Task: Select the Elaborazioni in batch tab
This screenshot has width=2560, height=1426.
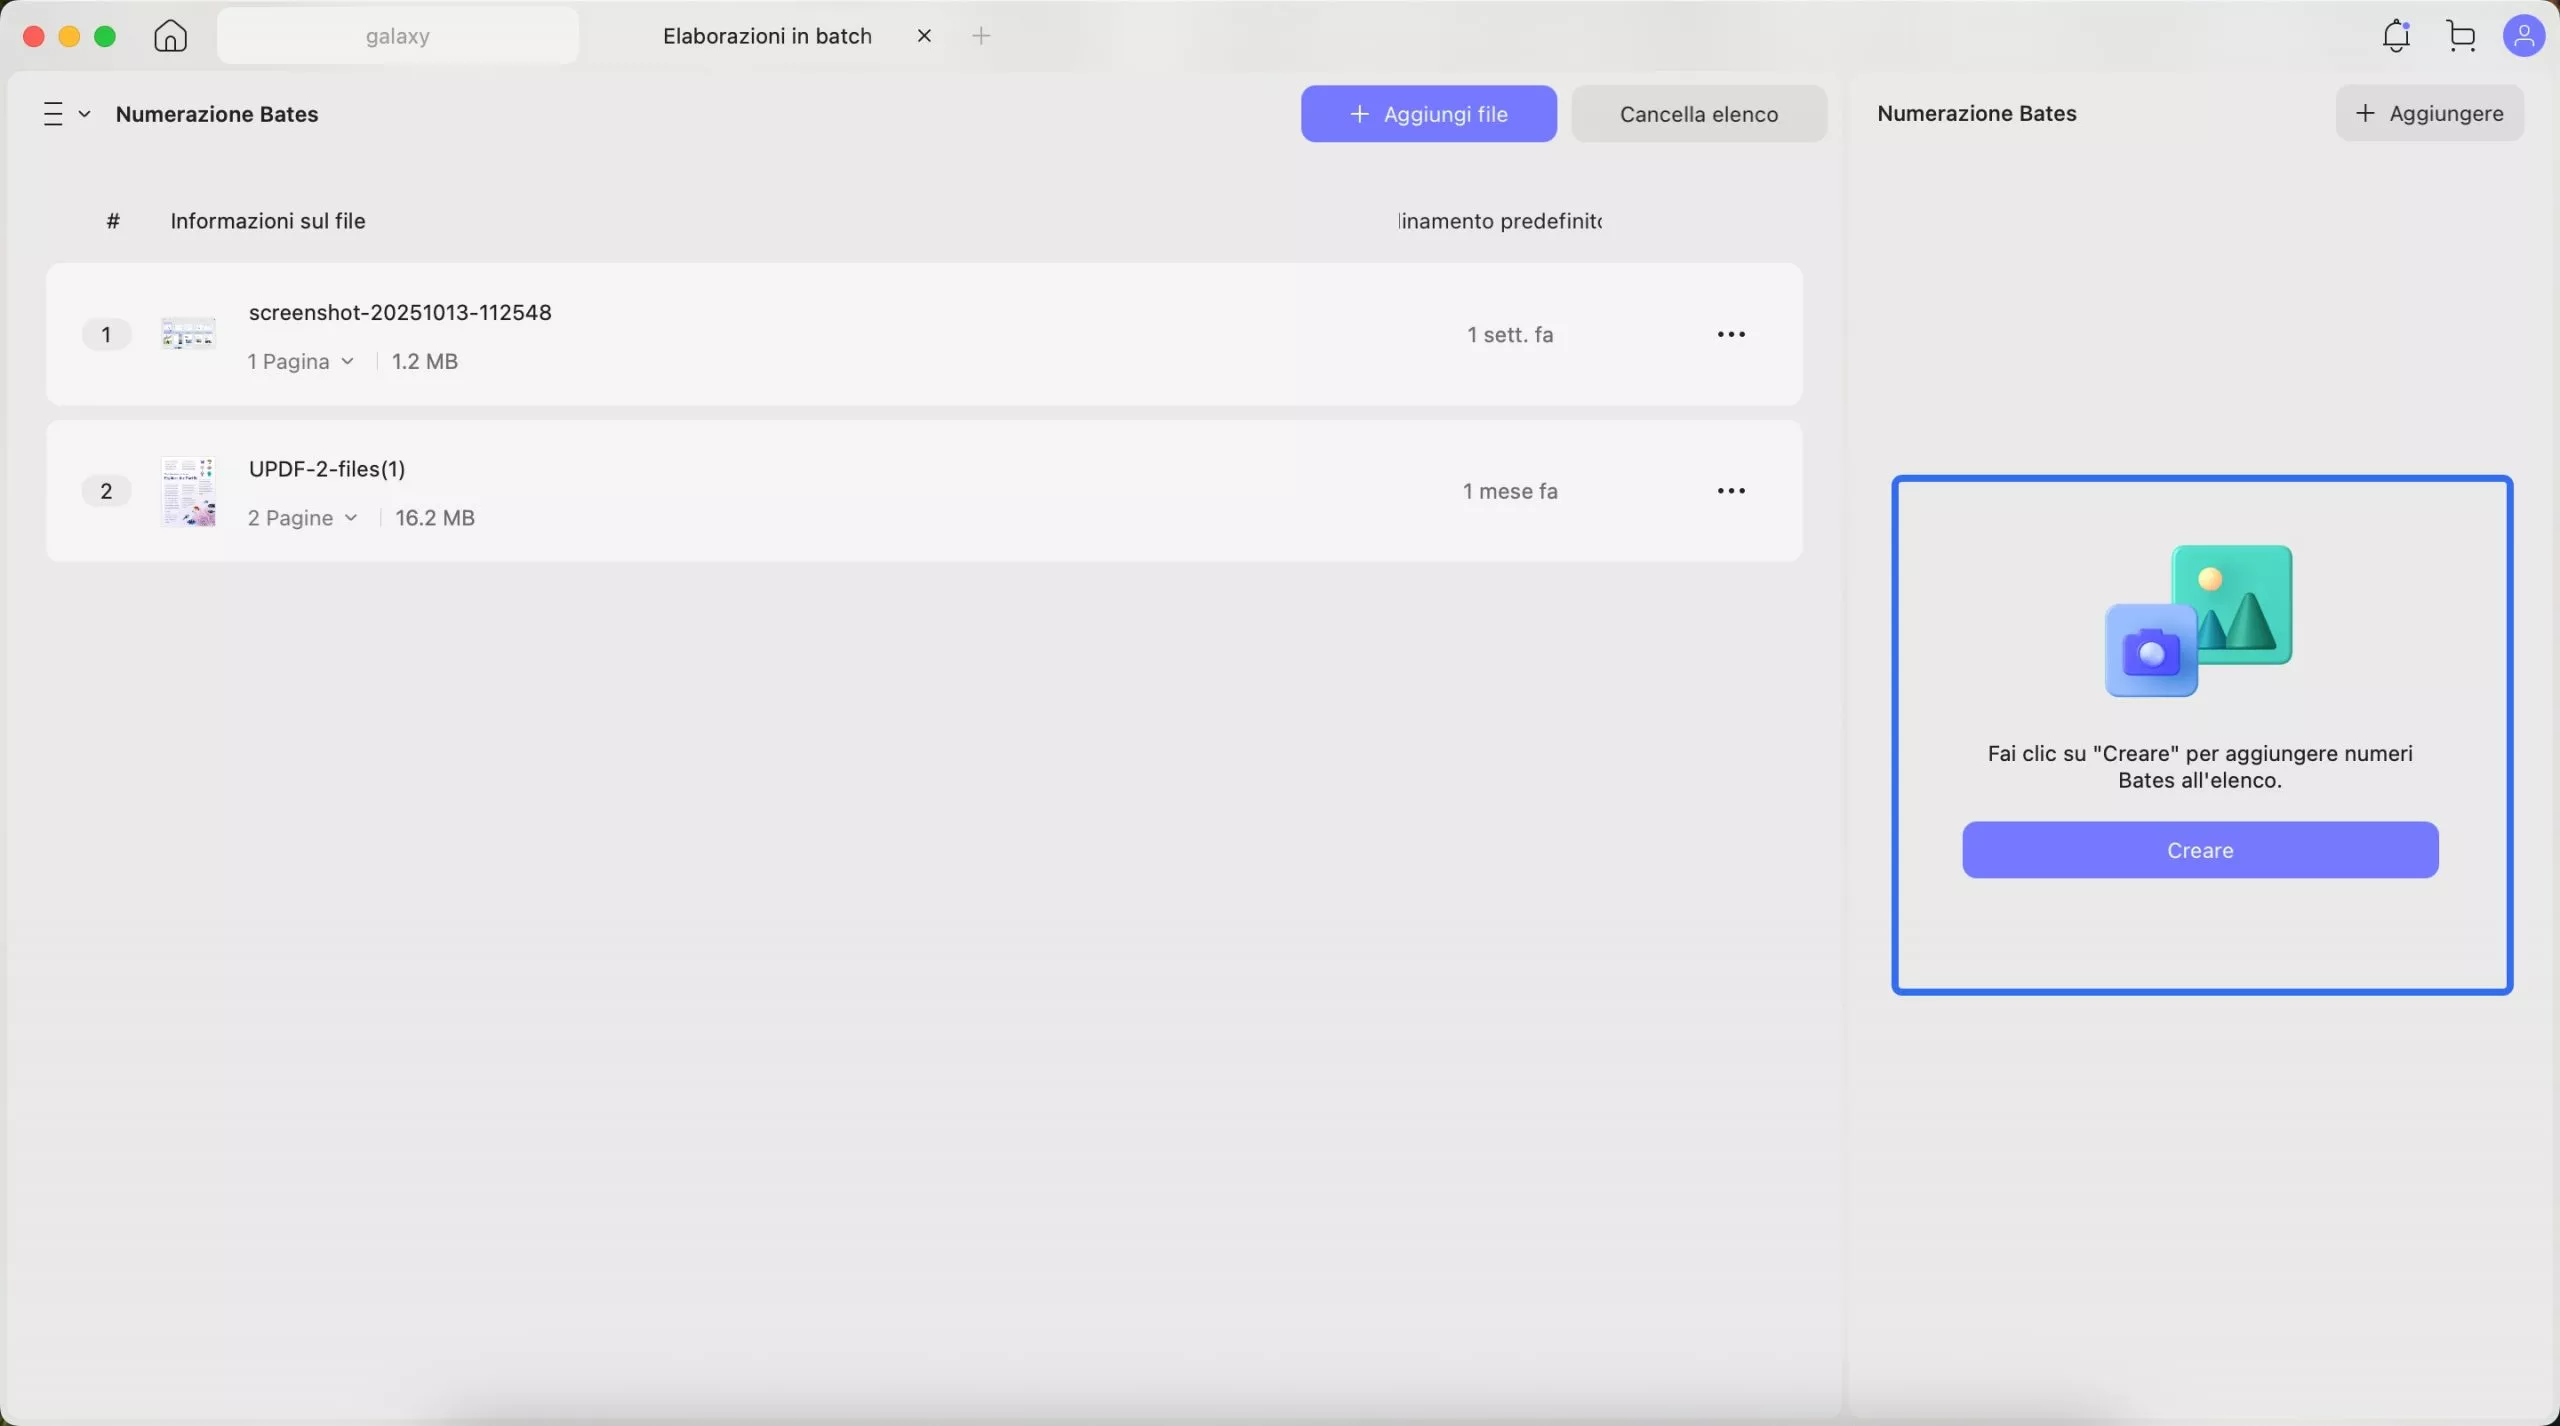Action: click(767, 36)
